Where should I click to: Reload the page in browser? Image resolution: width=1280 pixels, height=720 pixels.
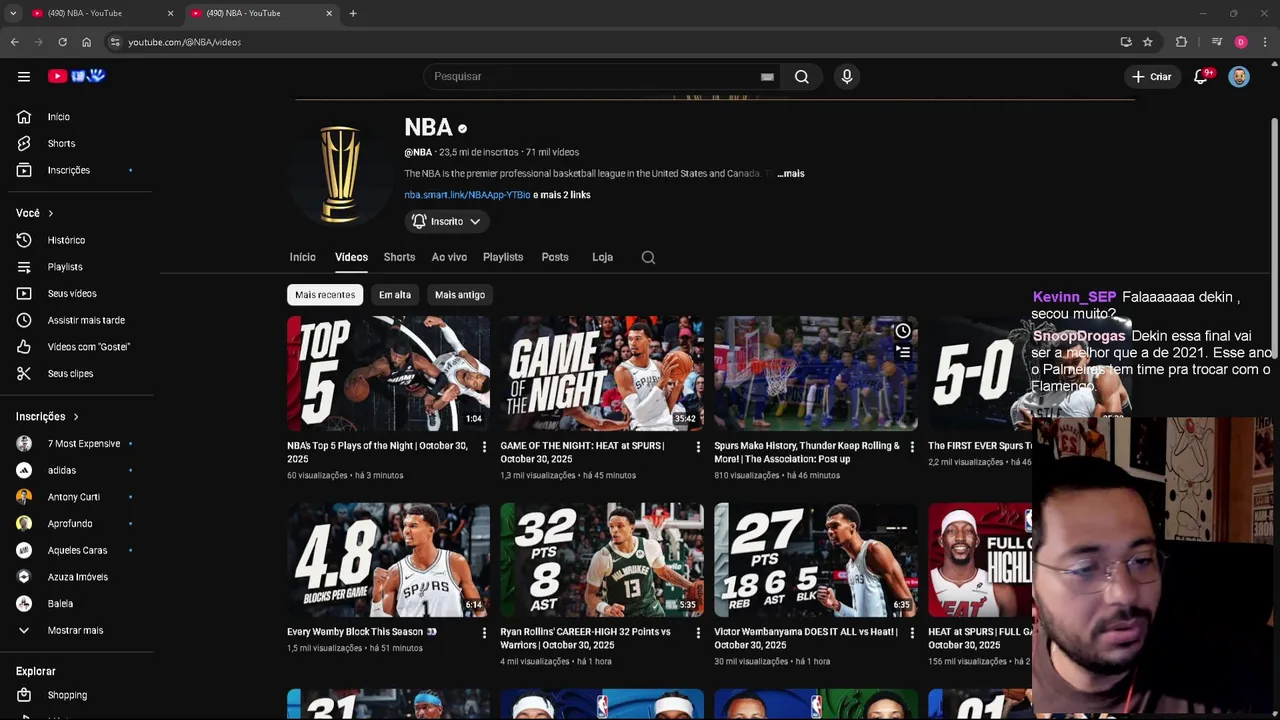point(62,42)
